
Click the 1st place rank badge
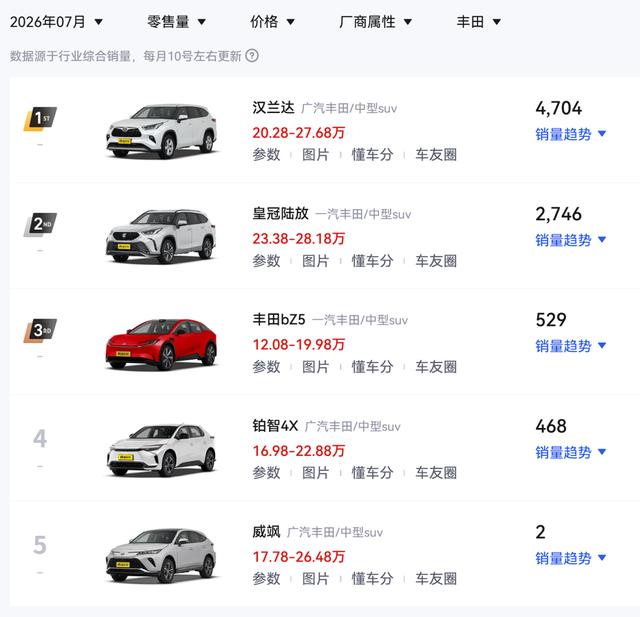40,119
